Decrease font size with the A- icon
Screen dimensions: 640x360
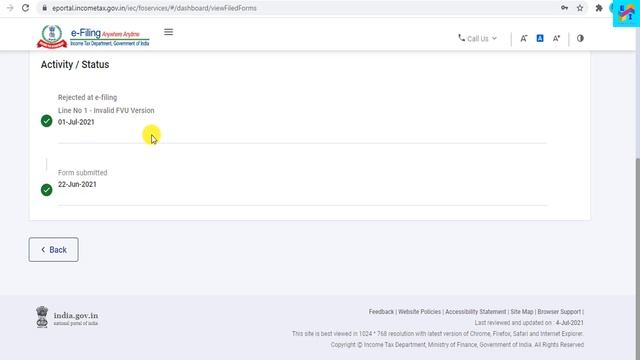click(524, 38)
